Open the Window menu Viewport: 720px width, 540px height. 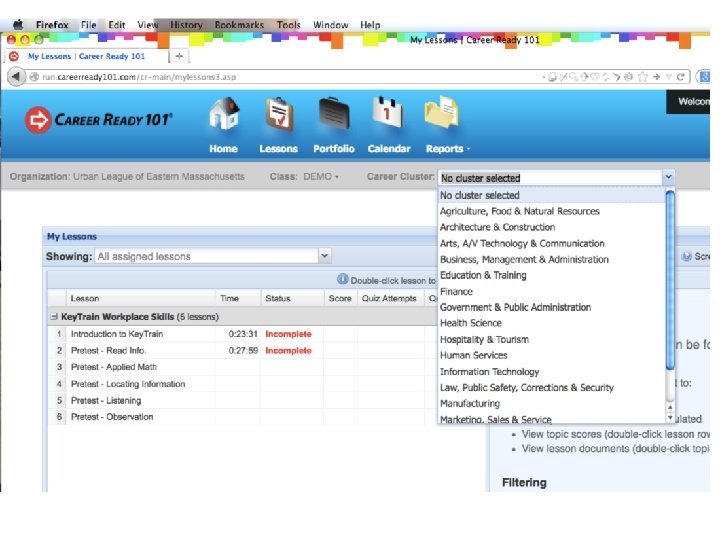click(x=331, y=25)
